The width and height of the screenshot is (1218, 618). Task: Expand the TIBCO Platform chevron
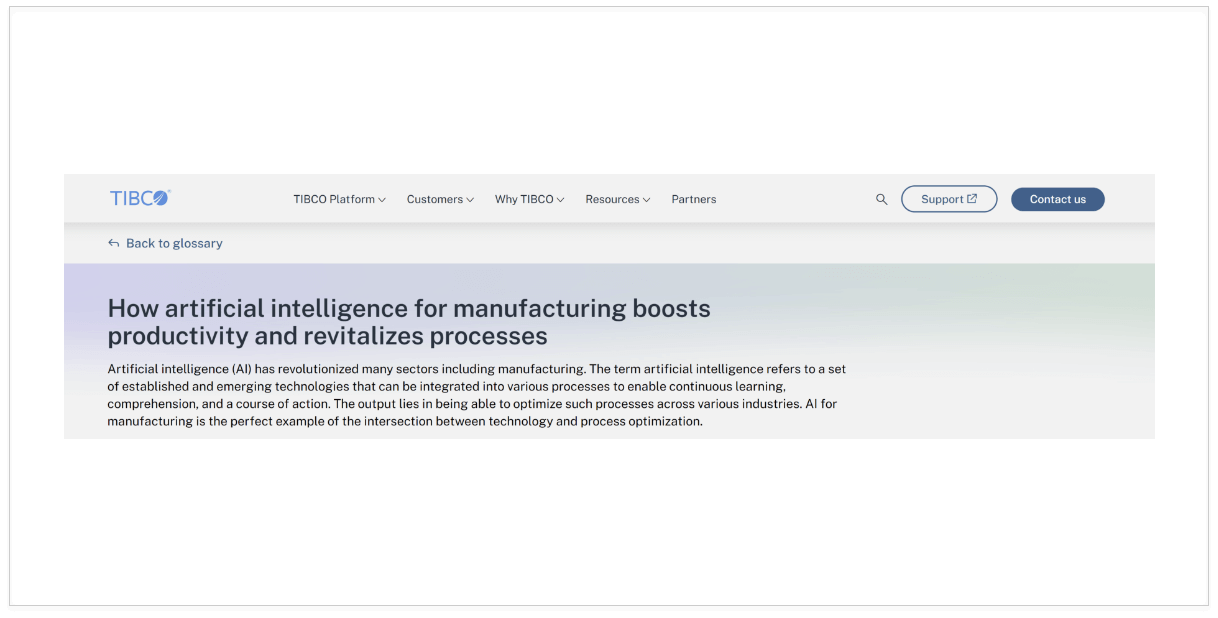click(382, 200)
